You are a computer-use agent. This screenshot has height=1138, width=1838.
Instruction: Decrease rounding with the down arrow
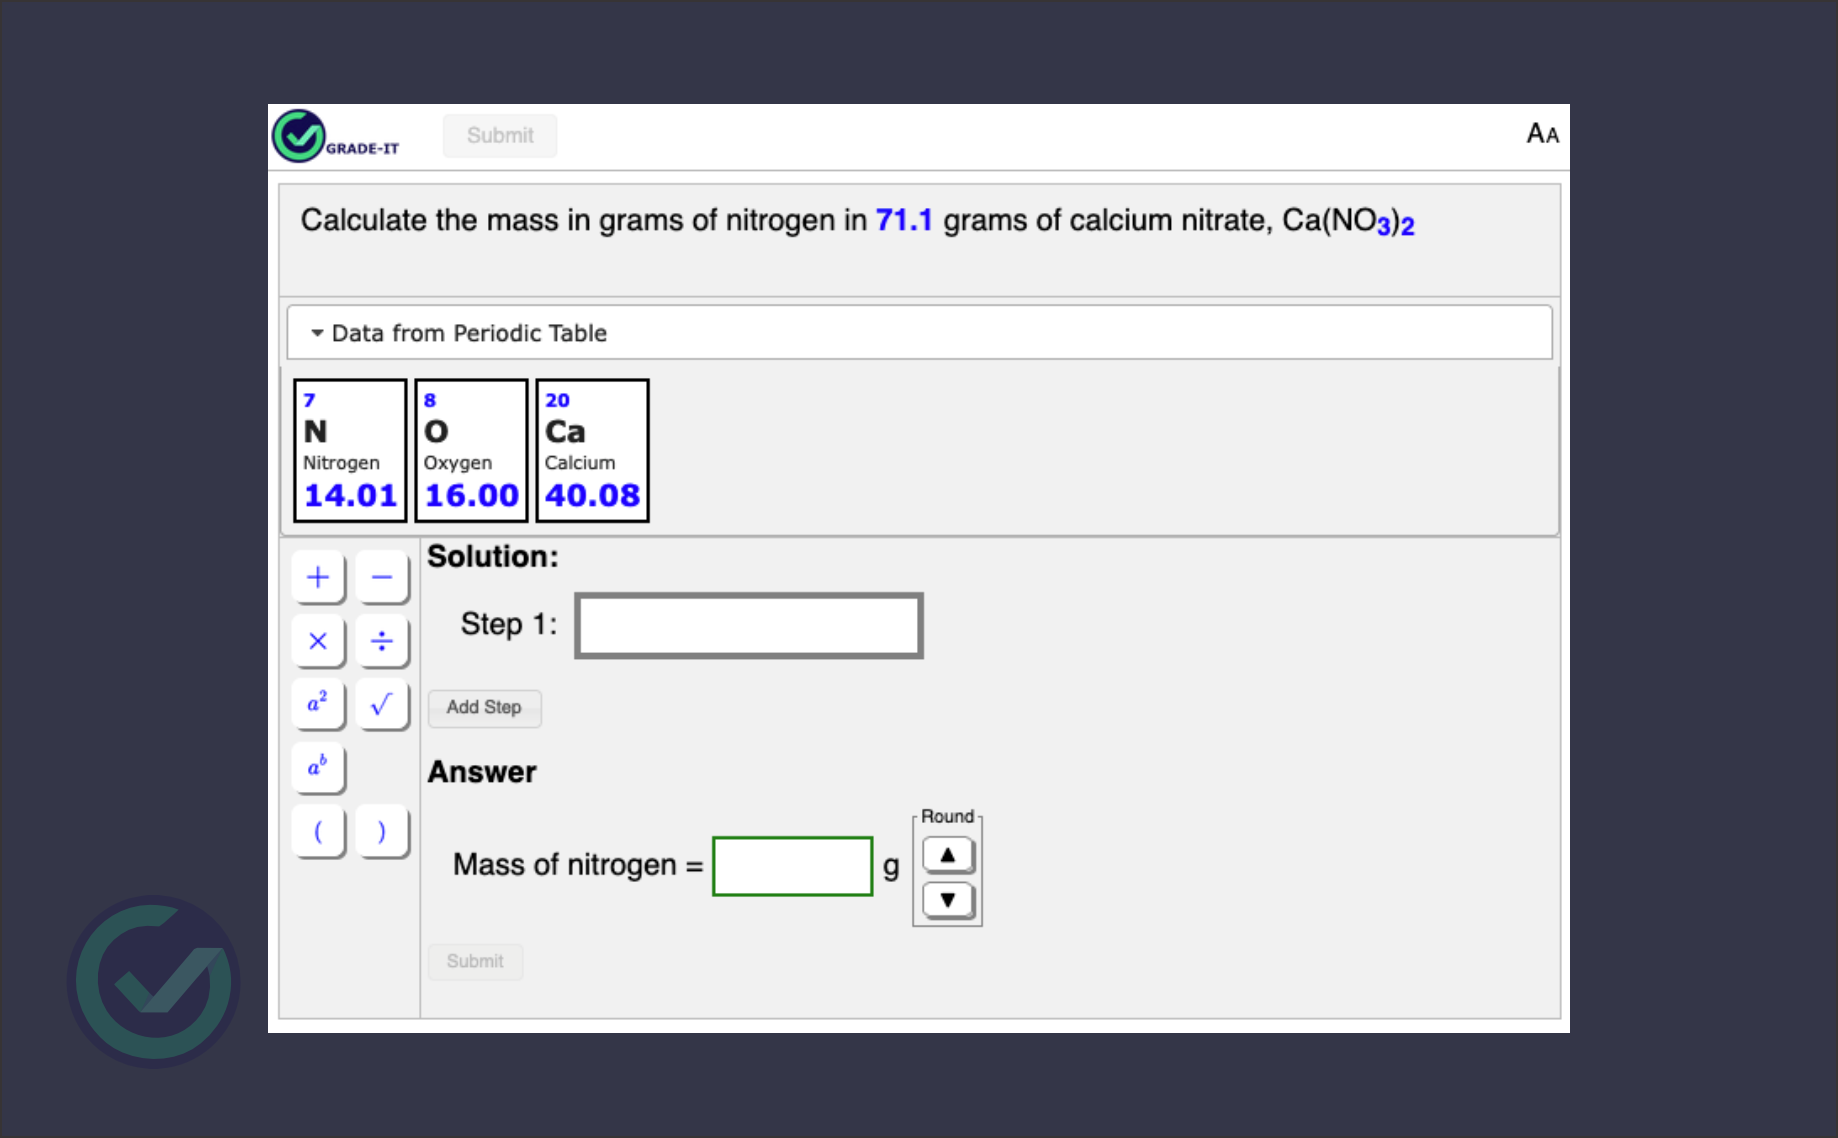click(x=947, y=899)
